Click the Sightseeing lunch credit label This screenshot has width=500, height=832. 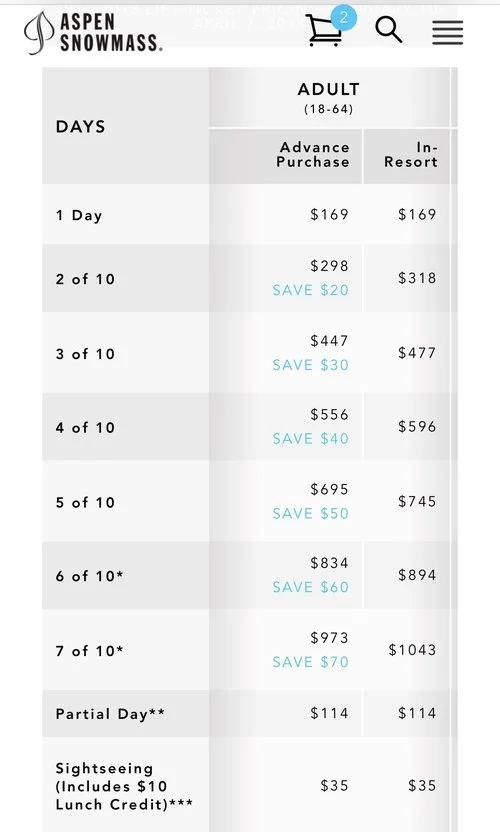[124, 786]
